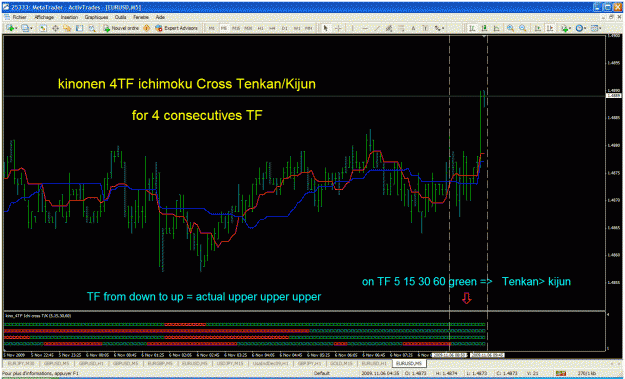Switch to the GOLD,M15 chart tab
Screen dimensions: 625x379
[341, 363]
